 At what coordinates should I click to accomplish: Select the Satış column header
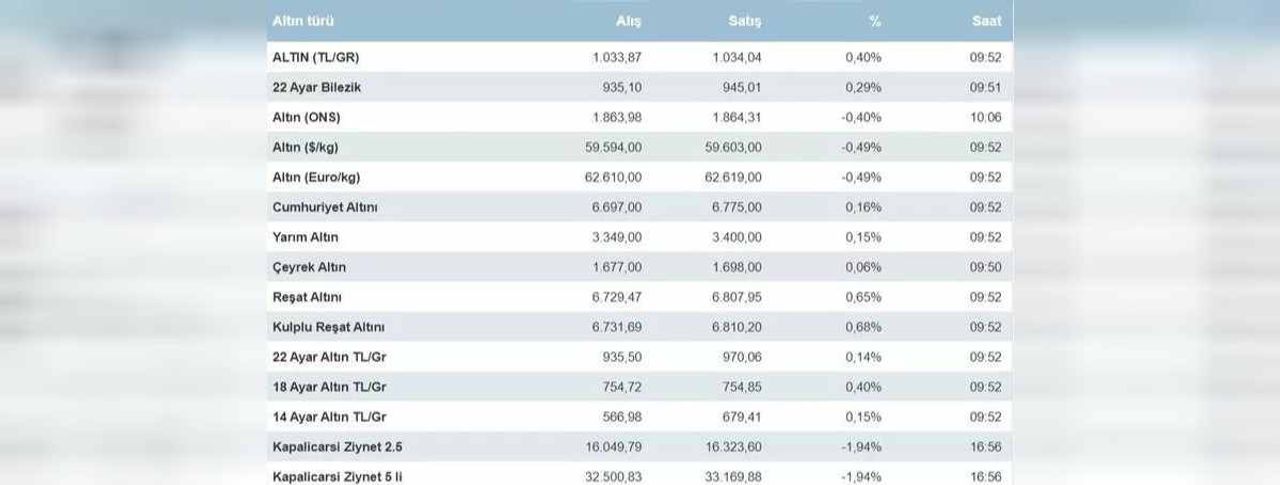[x=745, y=21]
